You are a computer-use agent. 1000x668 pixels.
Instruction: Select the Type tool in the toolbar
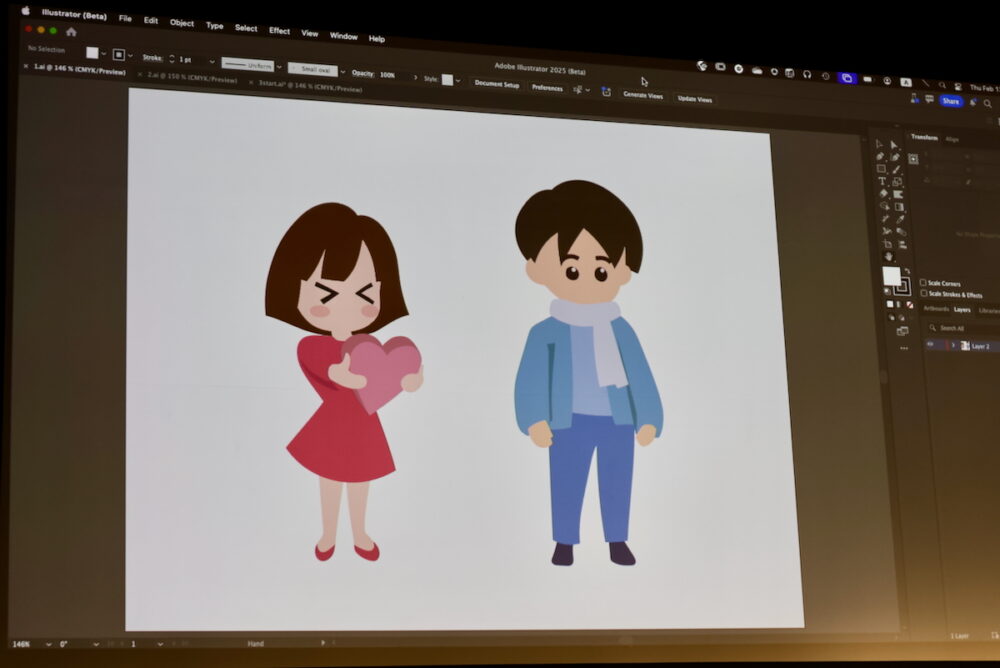pyautogui.click(x=883, y=182)
